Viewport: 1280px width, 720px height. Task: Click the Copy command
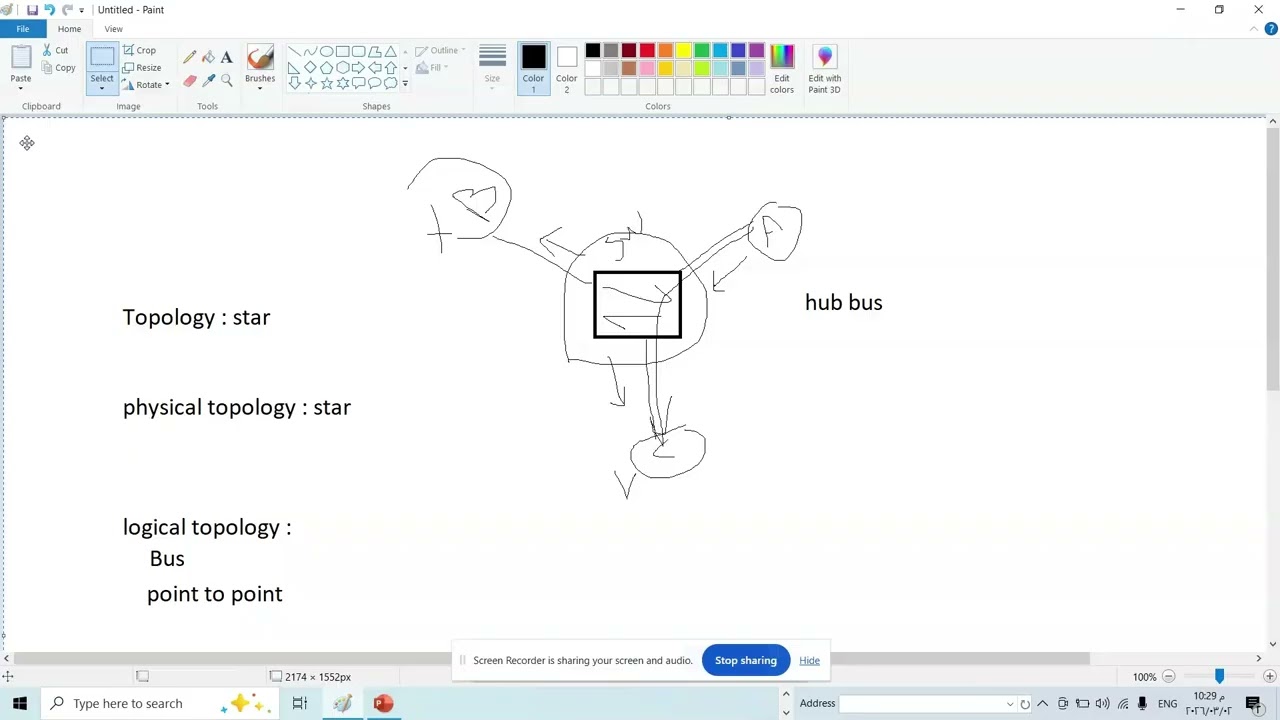[58, 68]
